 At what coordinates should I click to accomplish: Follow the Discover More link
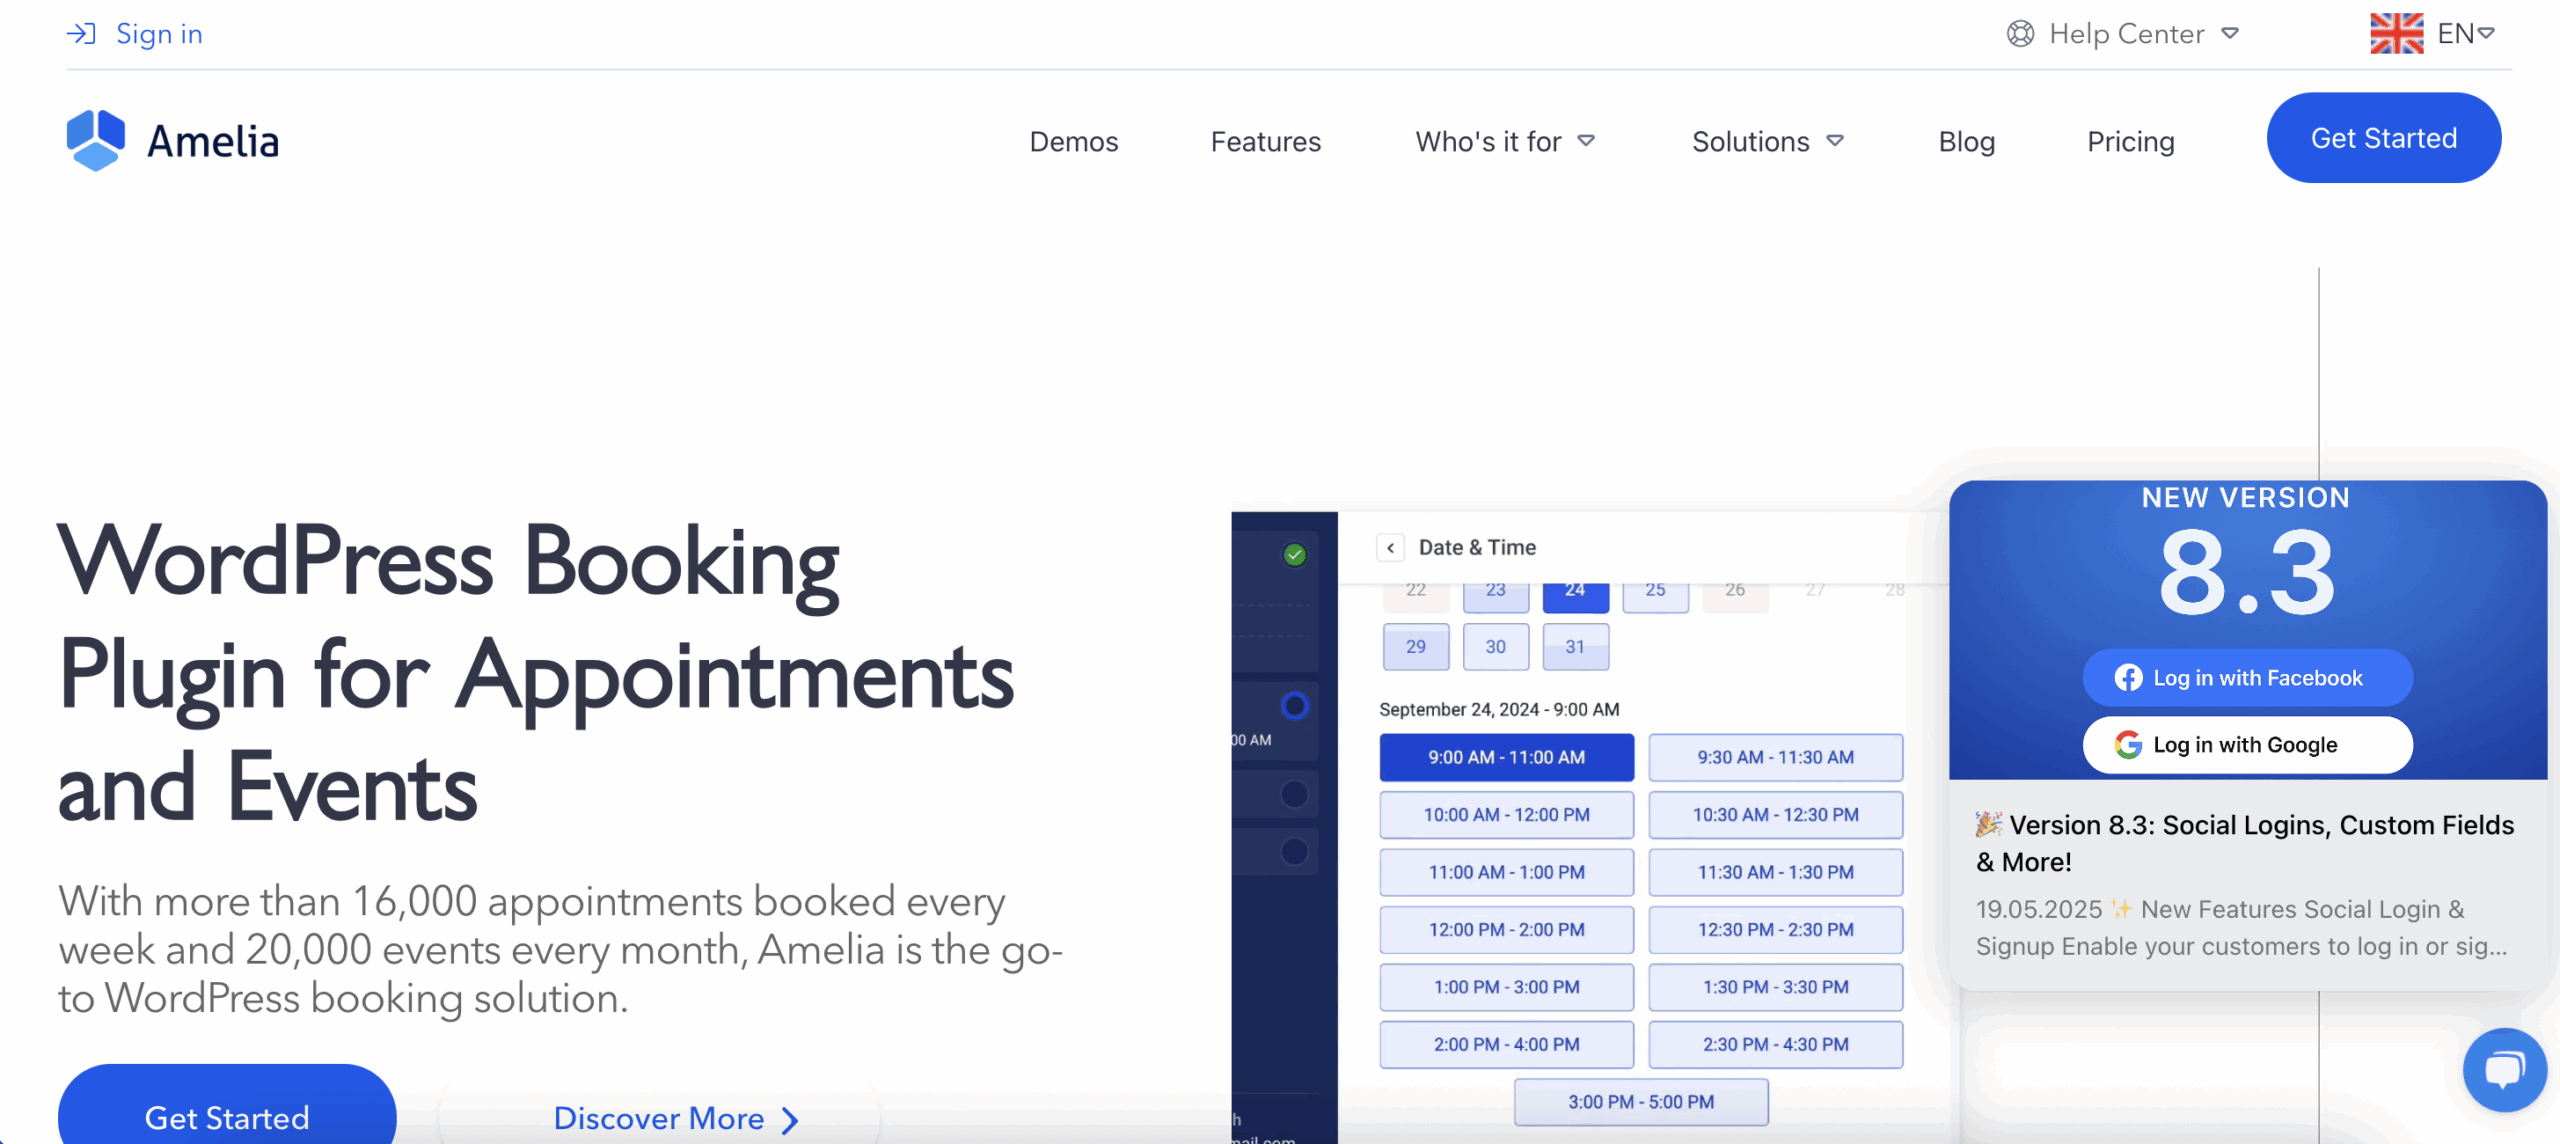(676, 1118)
